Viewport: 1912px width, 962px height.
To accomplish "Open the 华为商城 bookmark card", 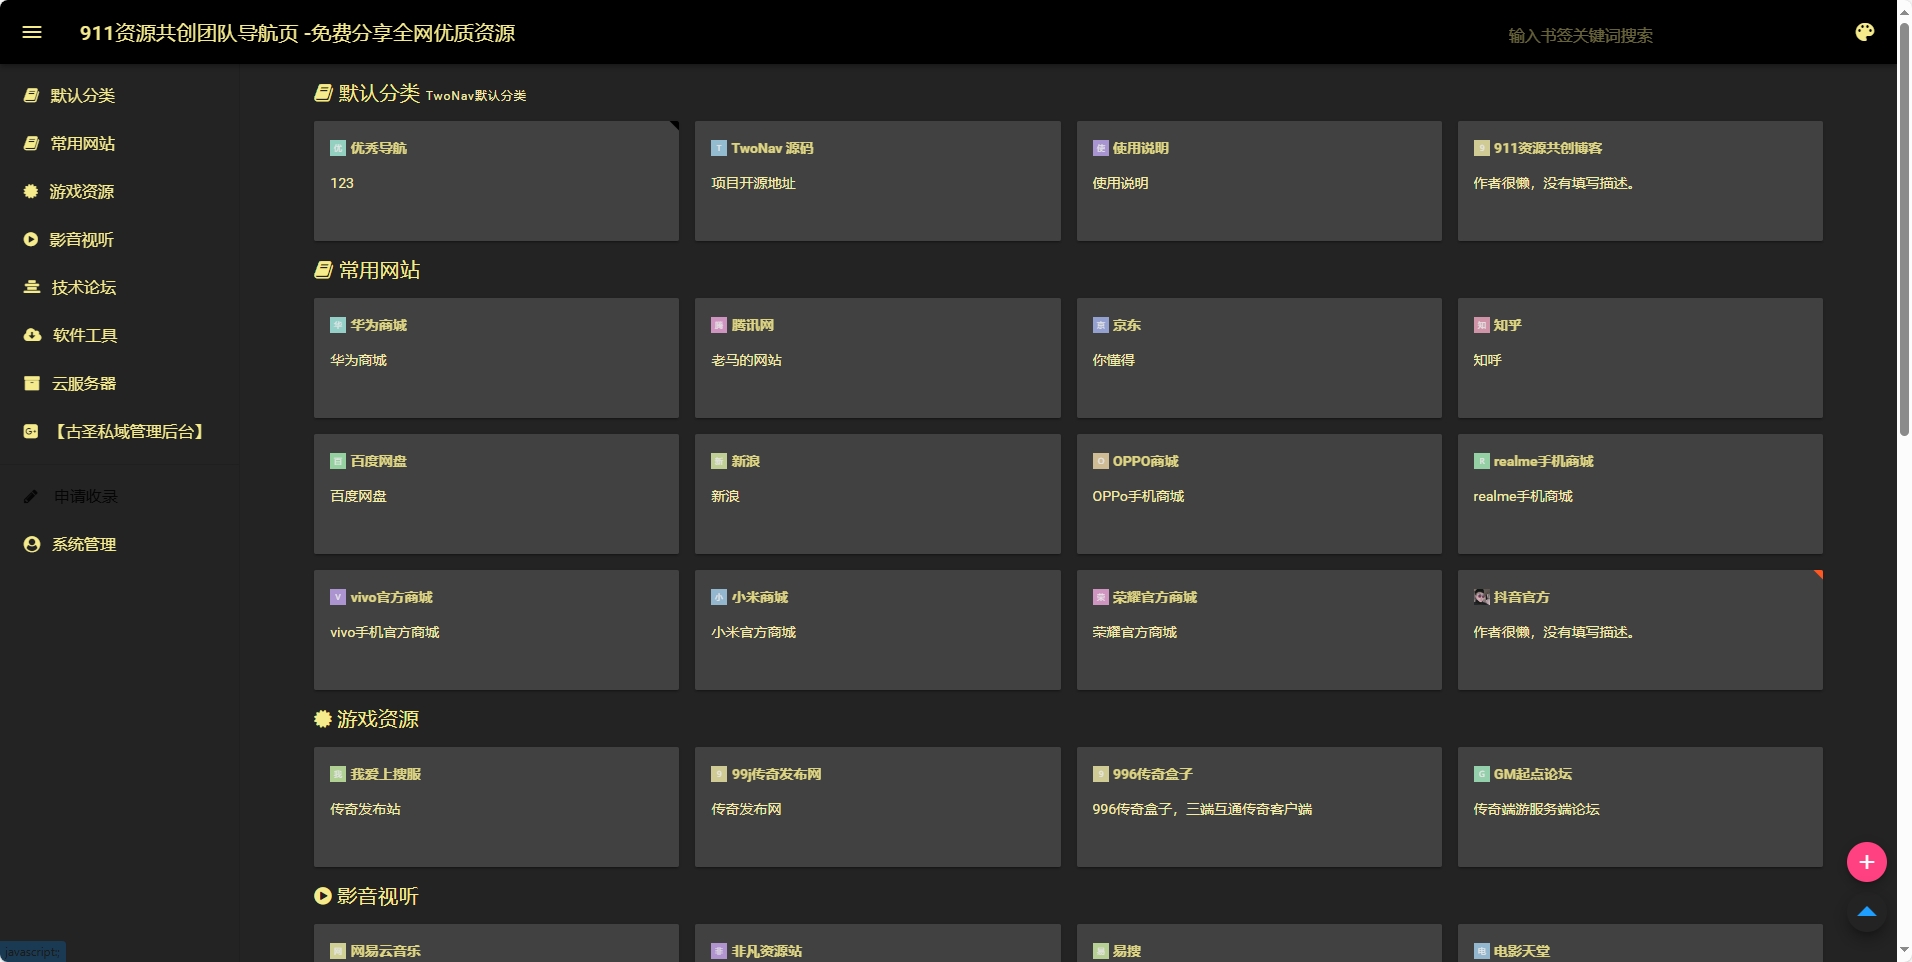I will click(x=496, y=358).
